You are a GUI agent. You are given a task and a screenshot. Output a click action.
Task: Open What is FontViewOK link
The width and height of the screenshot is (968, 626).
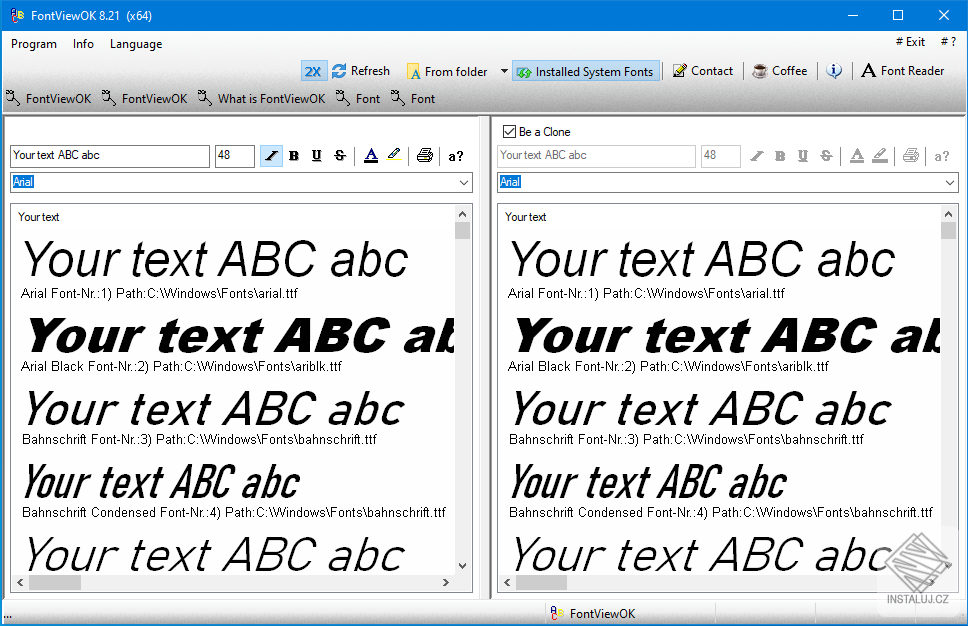point(261,98)
